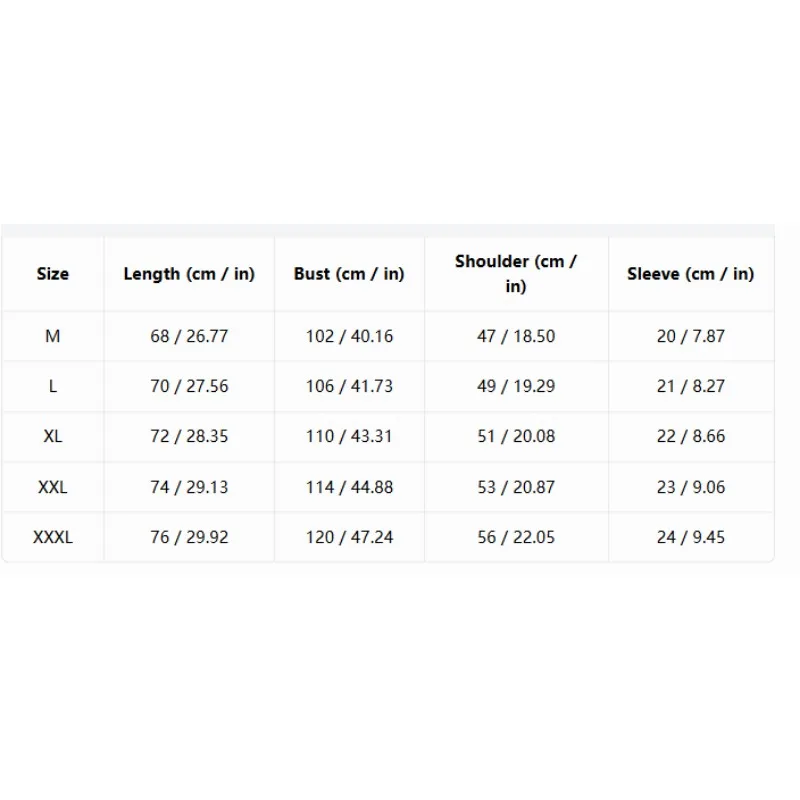Select the 47 / 18.50 shoulder cell
Viewport: 800px width, 800px height.
(x=516, y=336)
